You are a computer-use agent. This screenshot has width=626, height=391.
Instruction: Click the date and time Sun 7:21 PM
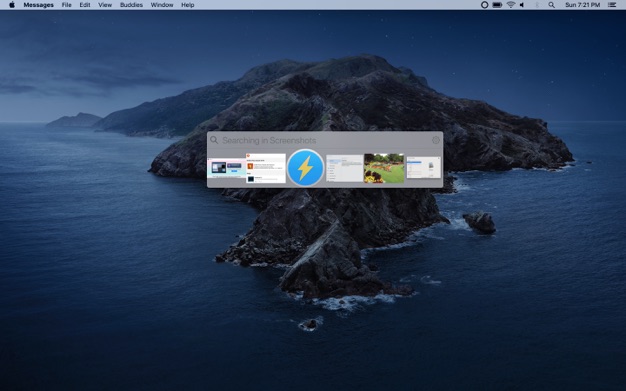[582, 5]
